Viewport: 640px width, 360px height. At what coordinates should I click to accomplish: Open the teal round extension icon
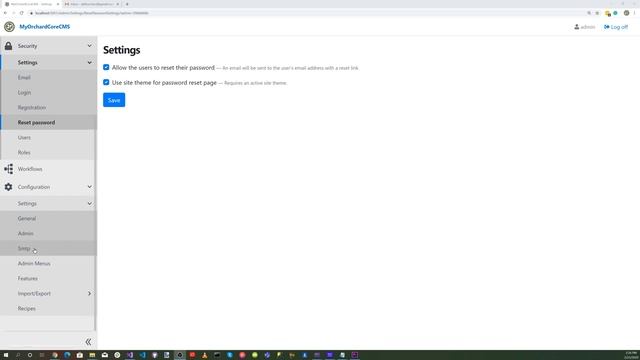(x=616, y=13)
